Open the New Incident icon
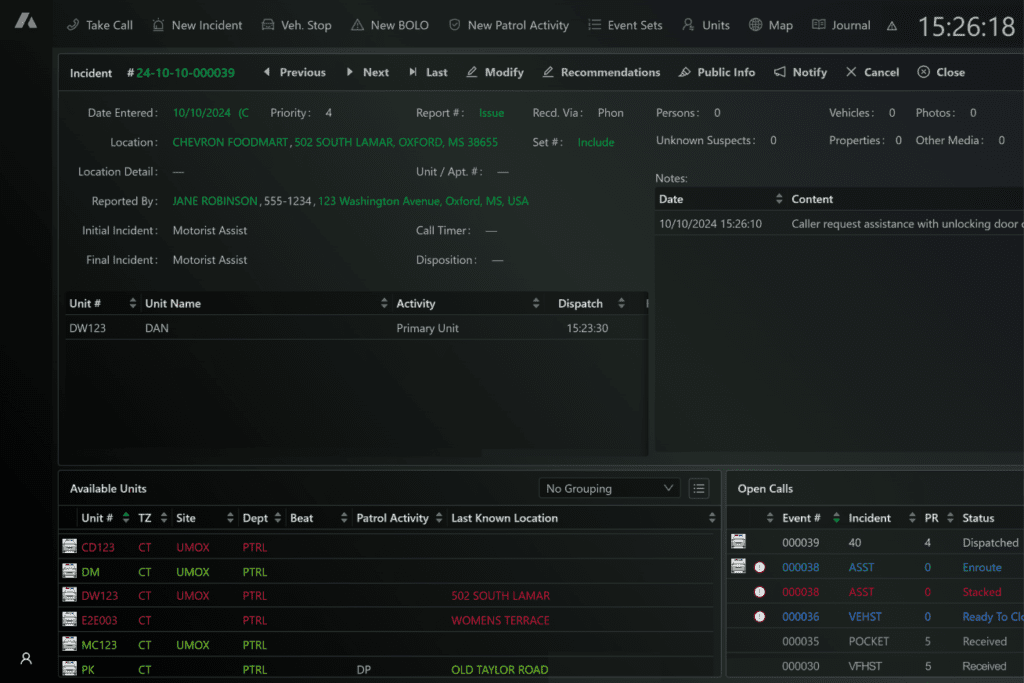Image resolution: width=1024 pixels, height=683 pixels. (x=158, y=25)
